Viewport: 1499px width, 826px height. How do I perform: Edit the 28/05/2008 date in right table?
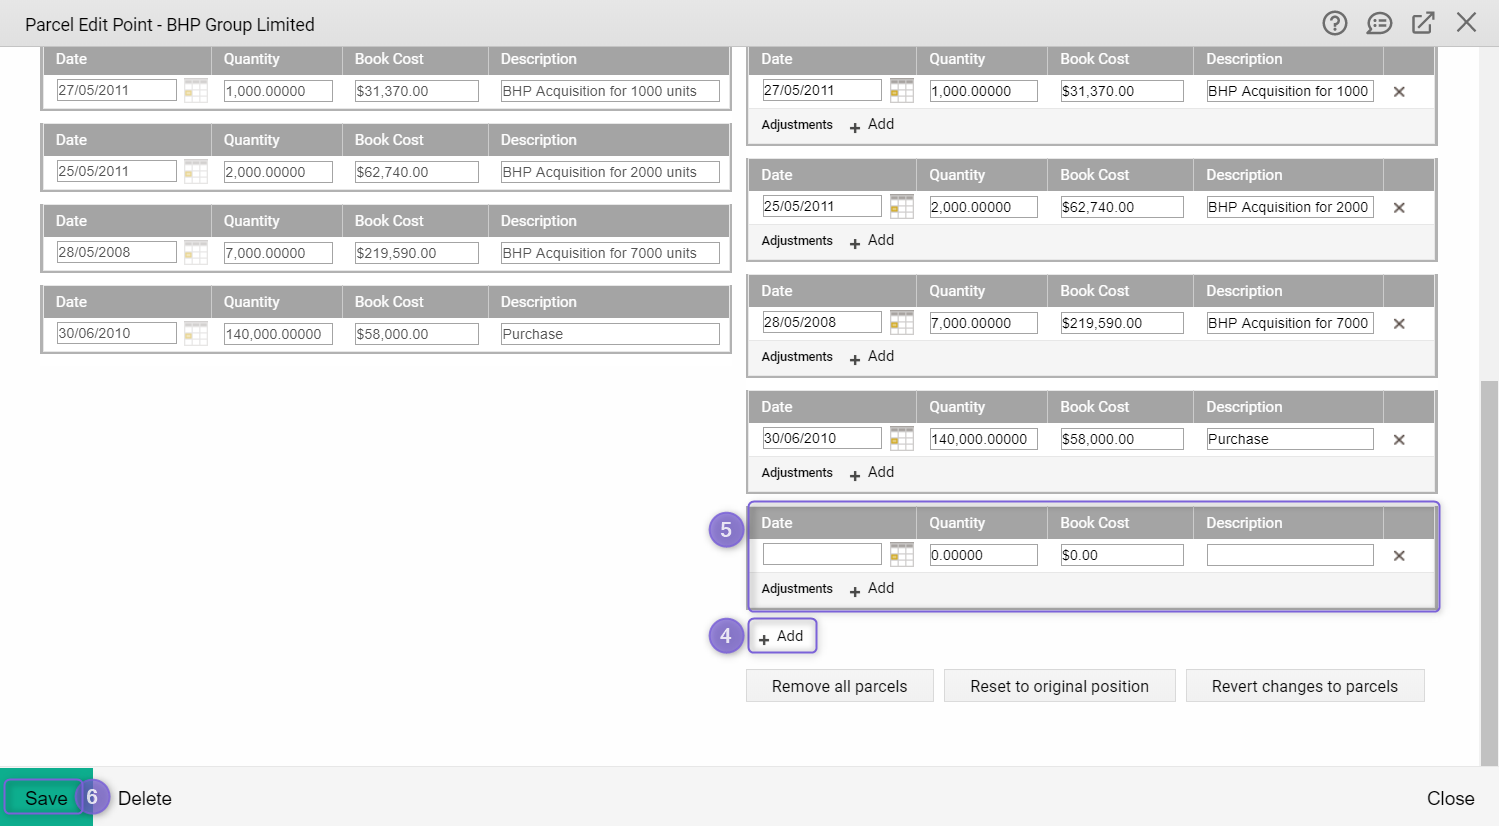[x=822, y=322]
